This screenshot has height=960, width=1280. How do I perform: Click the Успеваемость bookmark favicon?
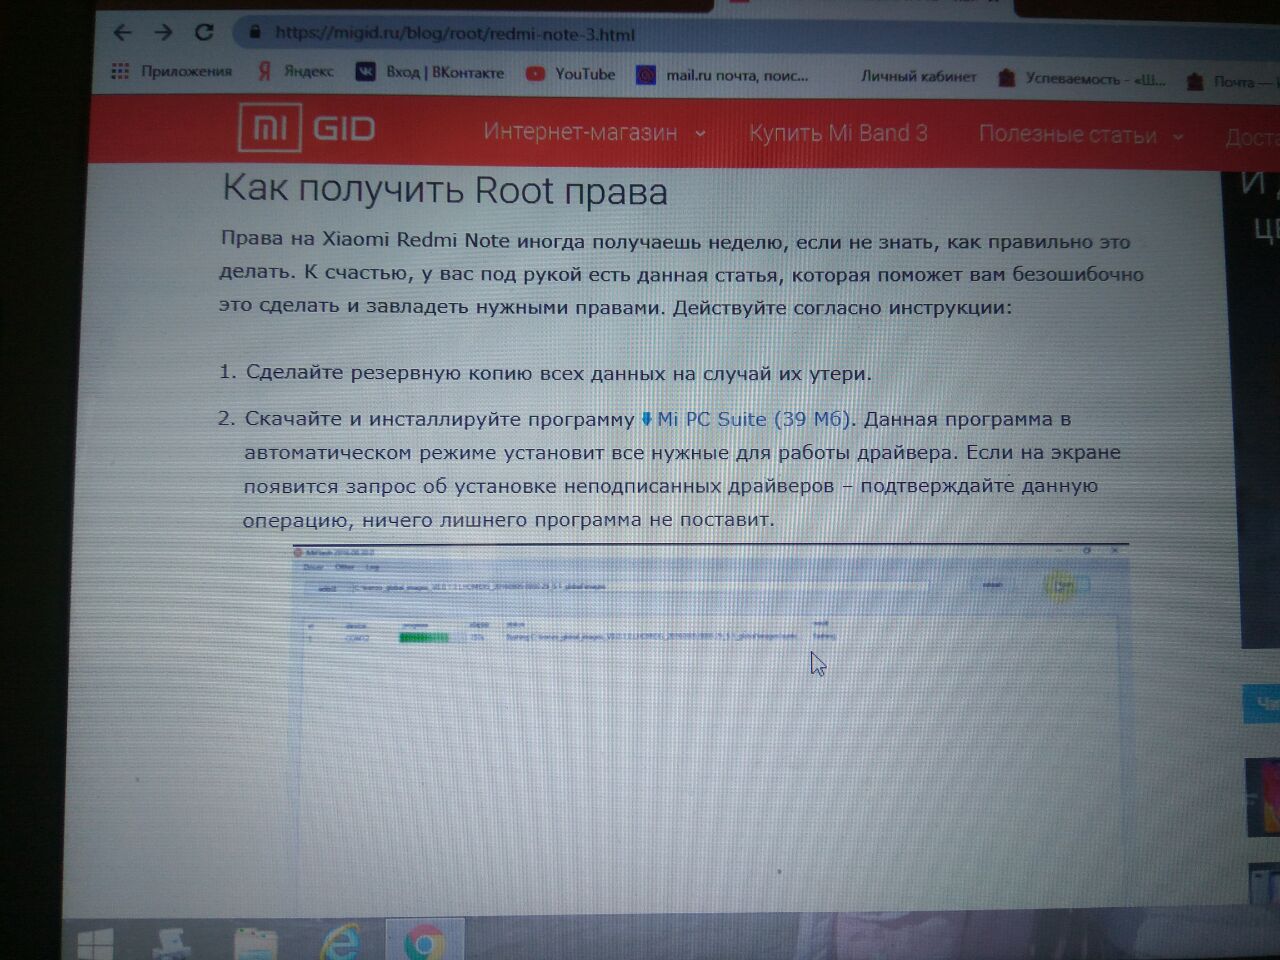(x=1007, y=78)
